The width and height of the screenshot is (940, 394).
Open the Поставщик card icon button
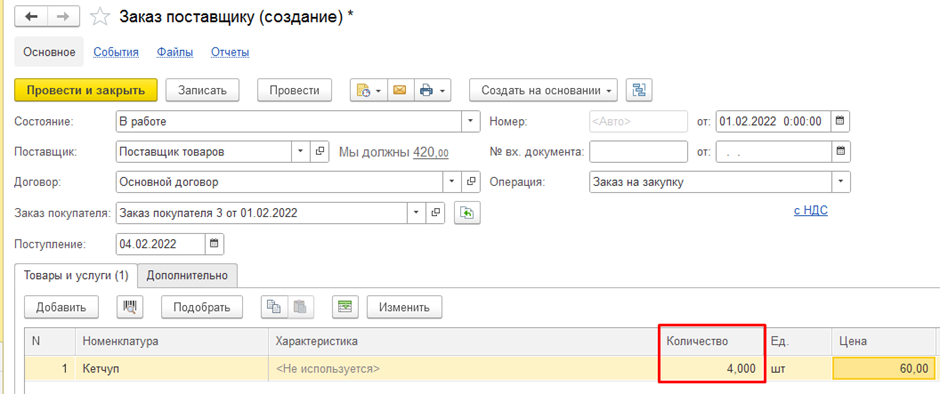click(320, 152)
